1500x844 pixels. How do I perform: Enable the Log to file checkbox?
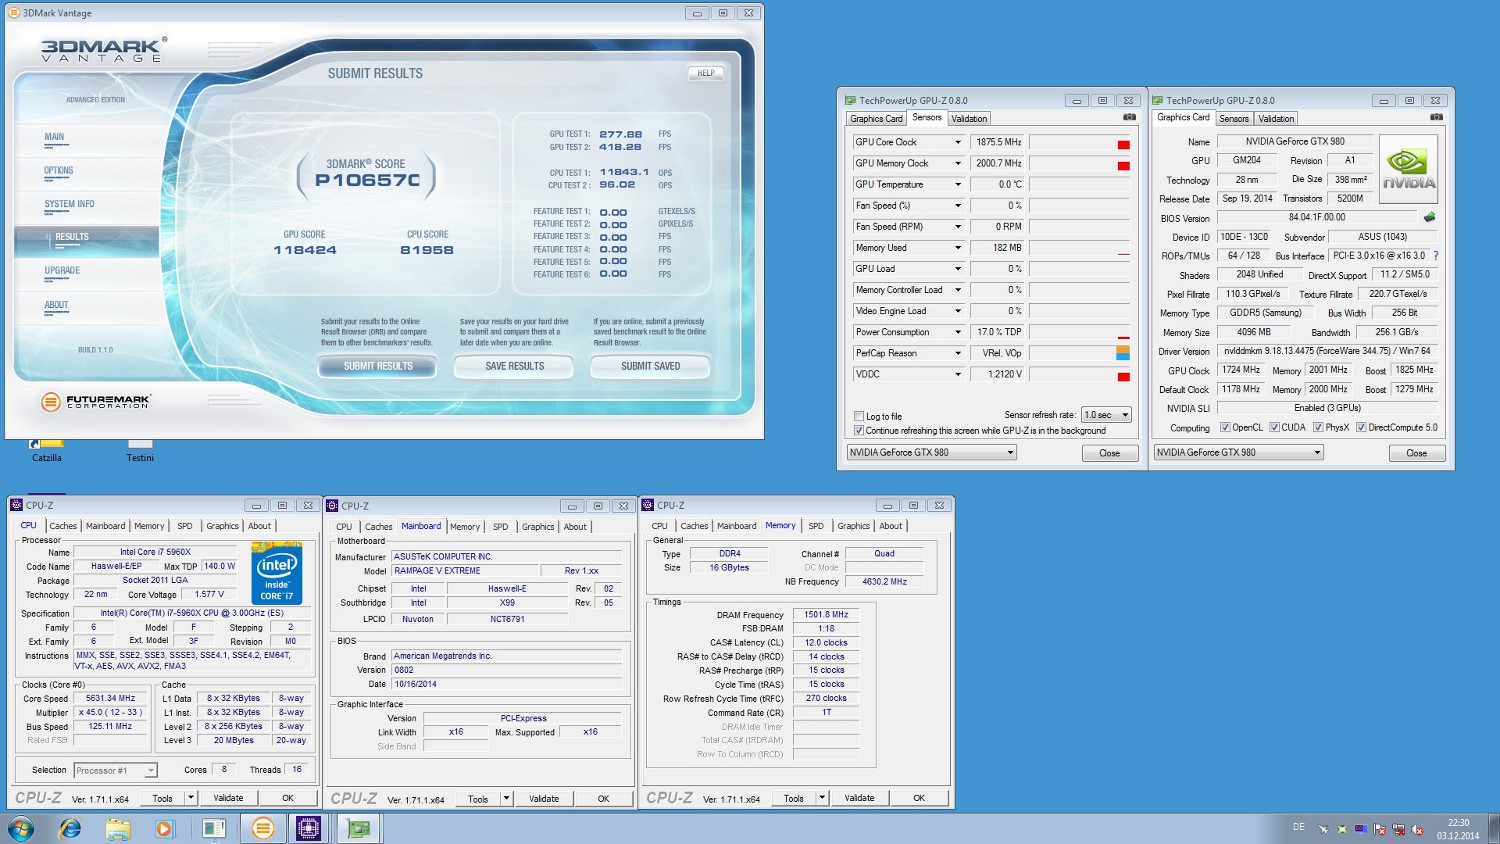(x=859, y=416)
